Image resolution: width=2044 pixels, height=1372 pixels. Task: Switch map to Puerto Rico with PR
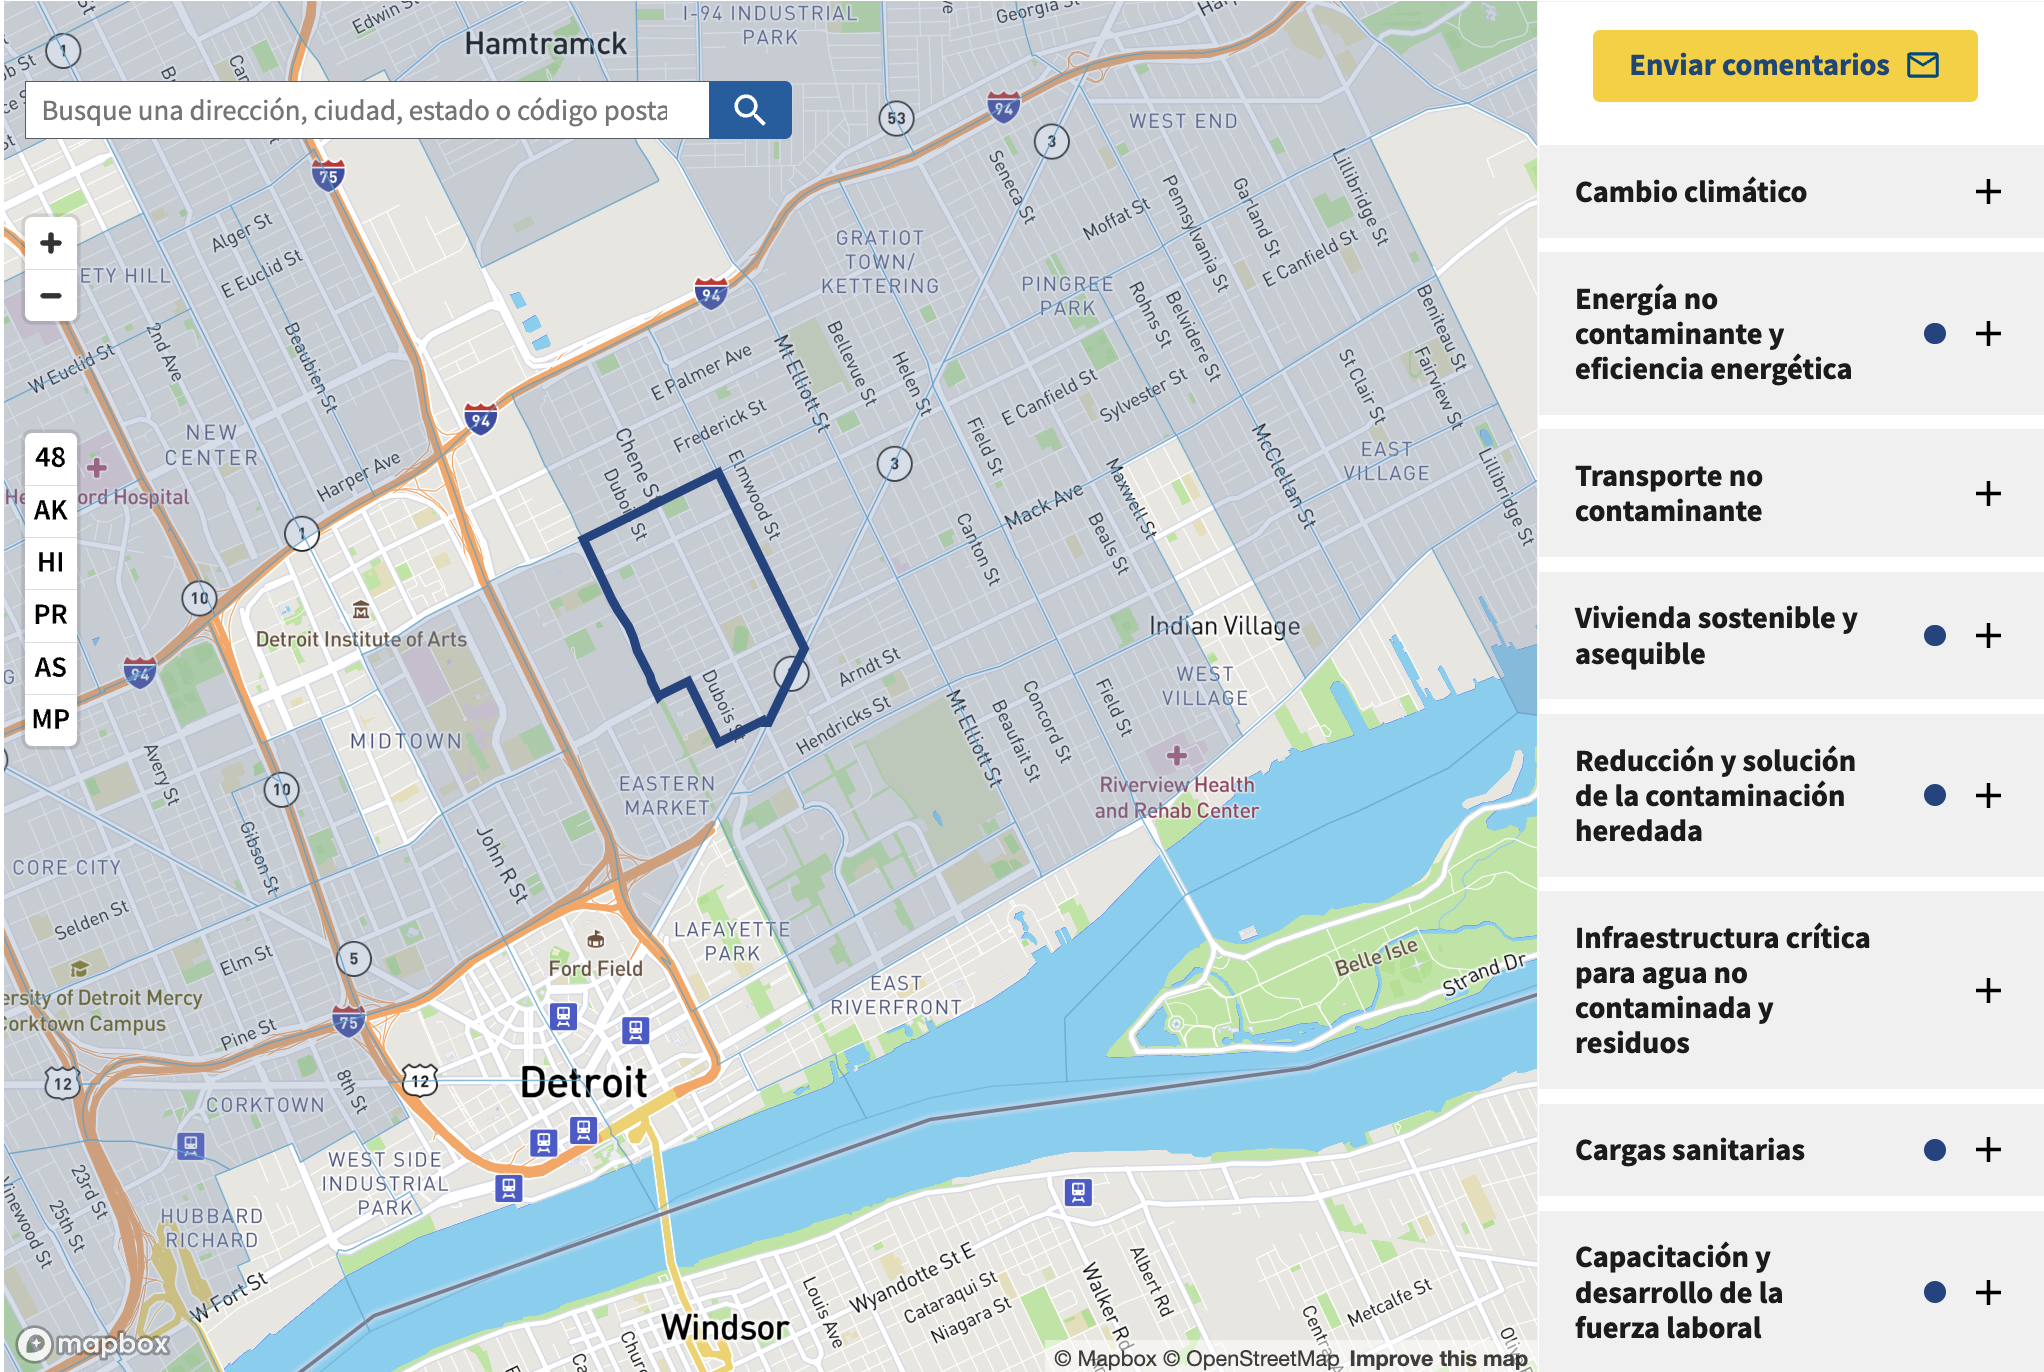pyautogui.click(x=51, y=614)
